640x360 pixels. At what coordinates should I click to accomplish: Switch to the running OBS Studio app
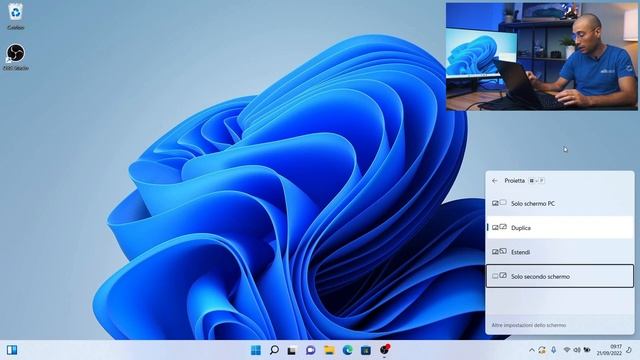pos(384,350)
